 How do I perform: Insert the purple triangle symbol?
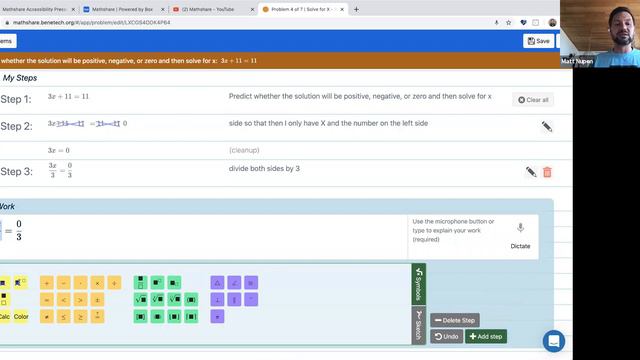point(217,282)
